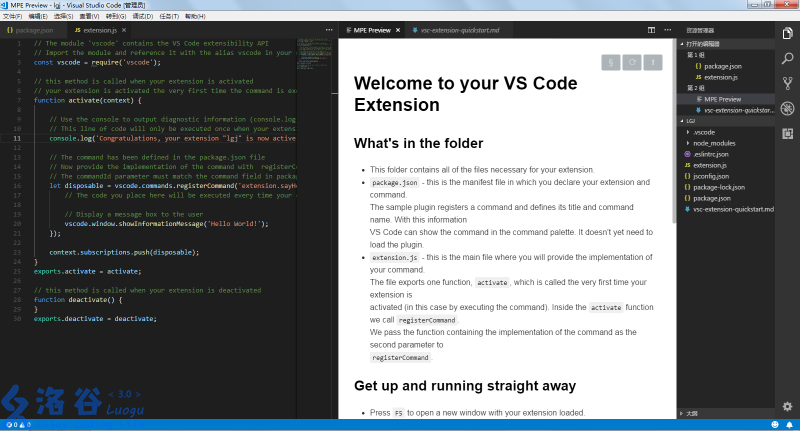Open the 文件(F) menu
800x431 pixels.
pos(13,16)
